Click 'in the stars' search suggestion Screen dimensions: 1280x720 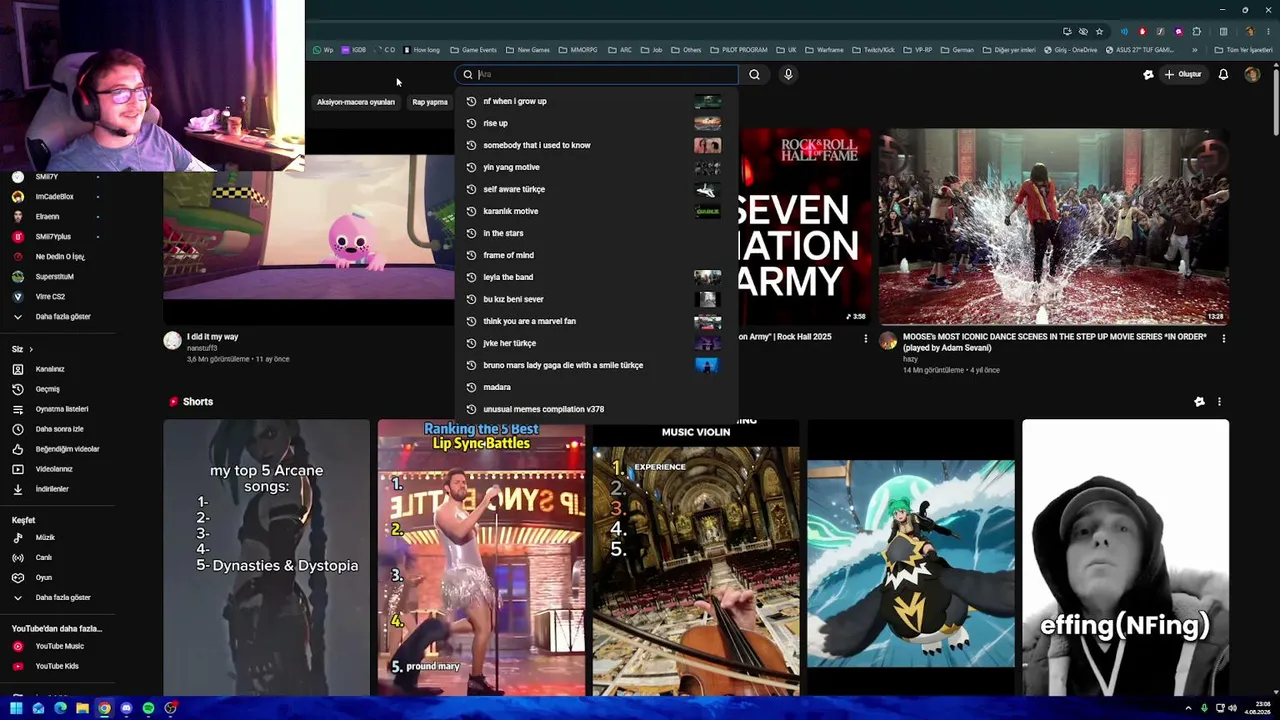point(596,233)
